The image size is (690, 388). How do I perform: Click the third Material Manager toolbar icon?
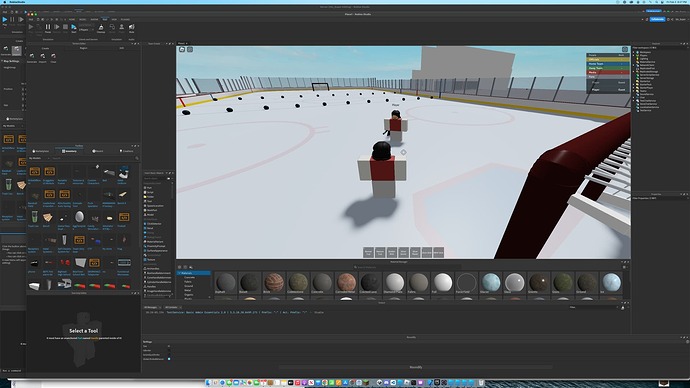pyautogui.click(x=191, y=267)
